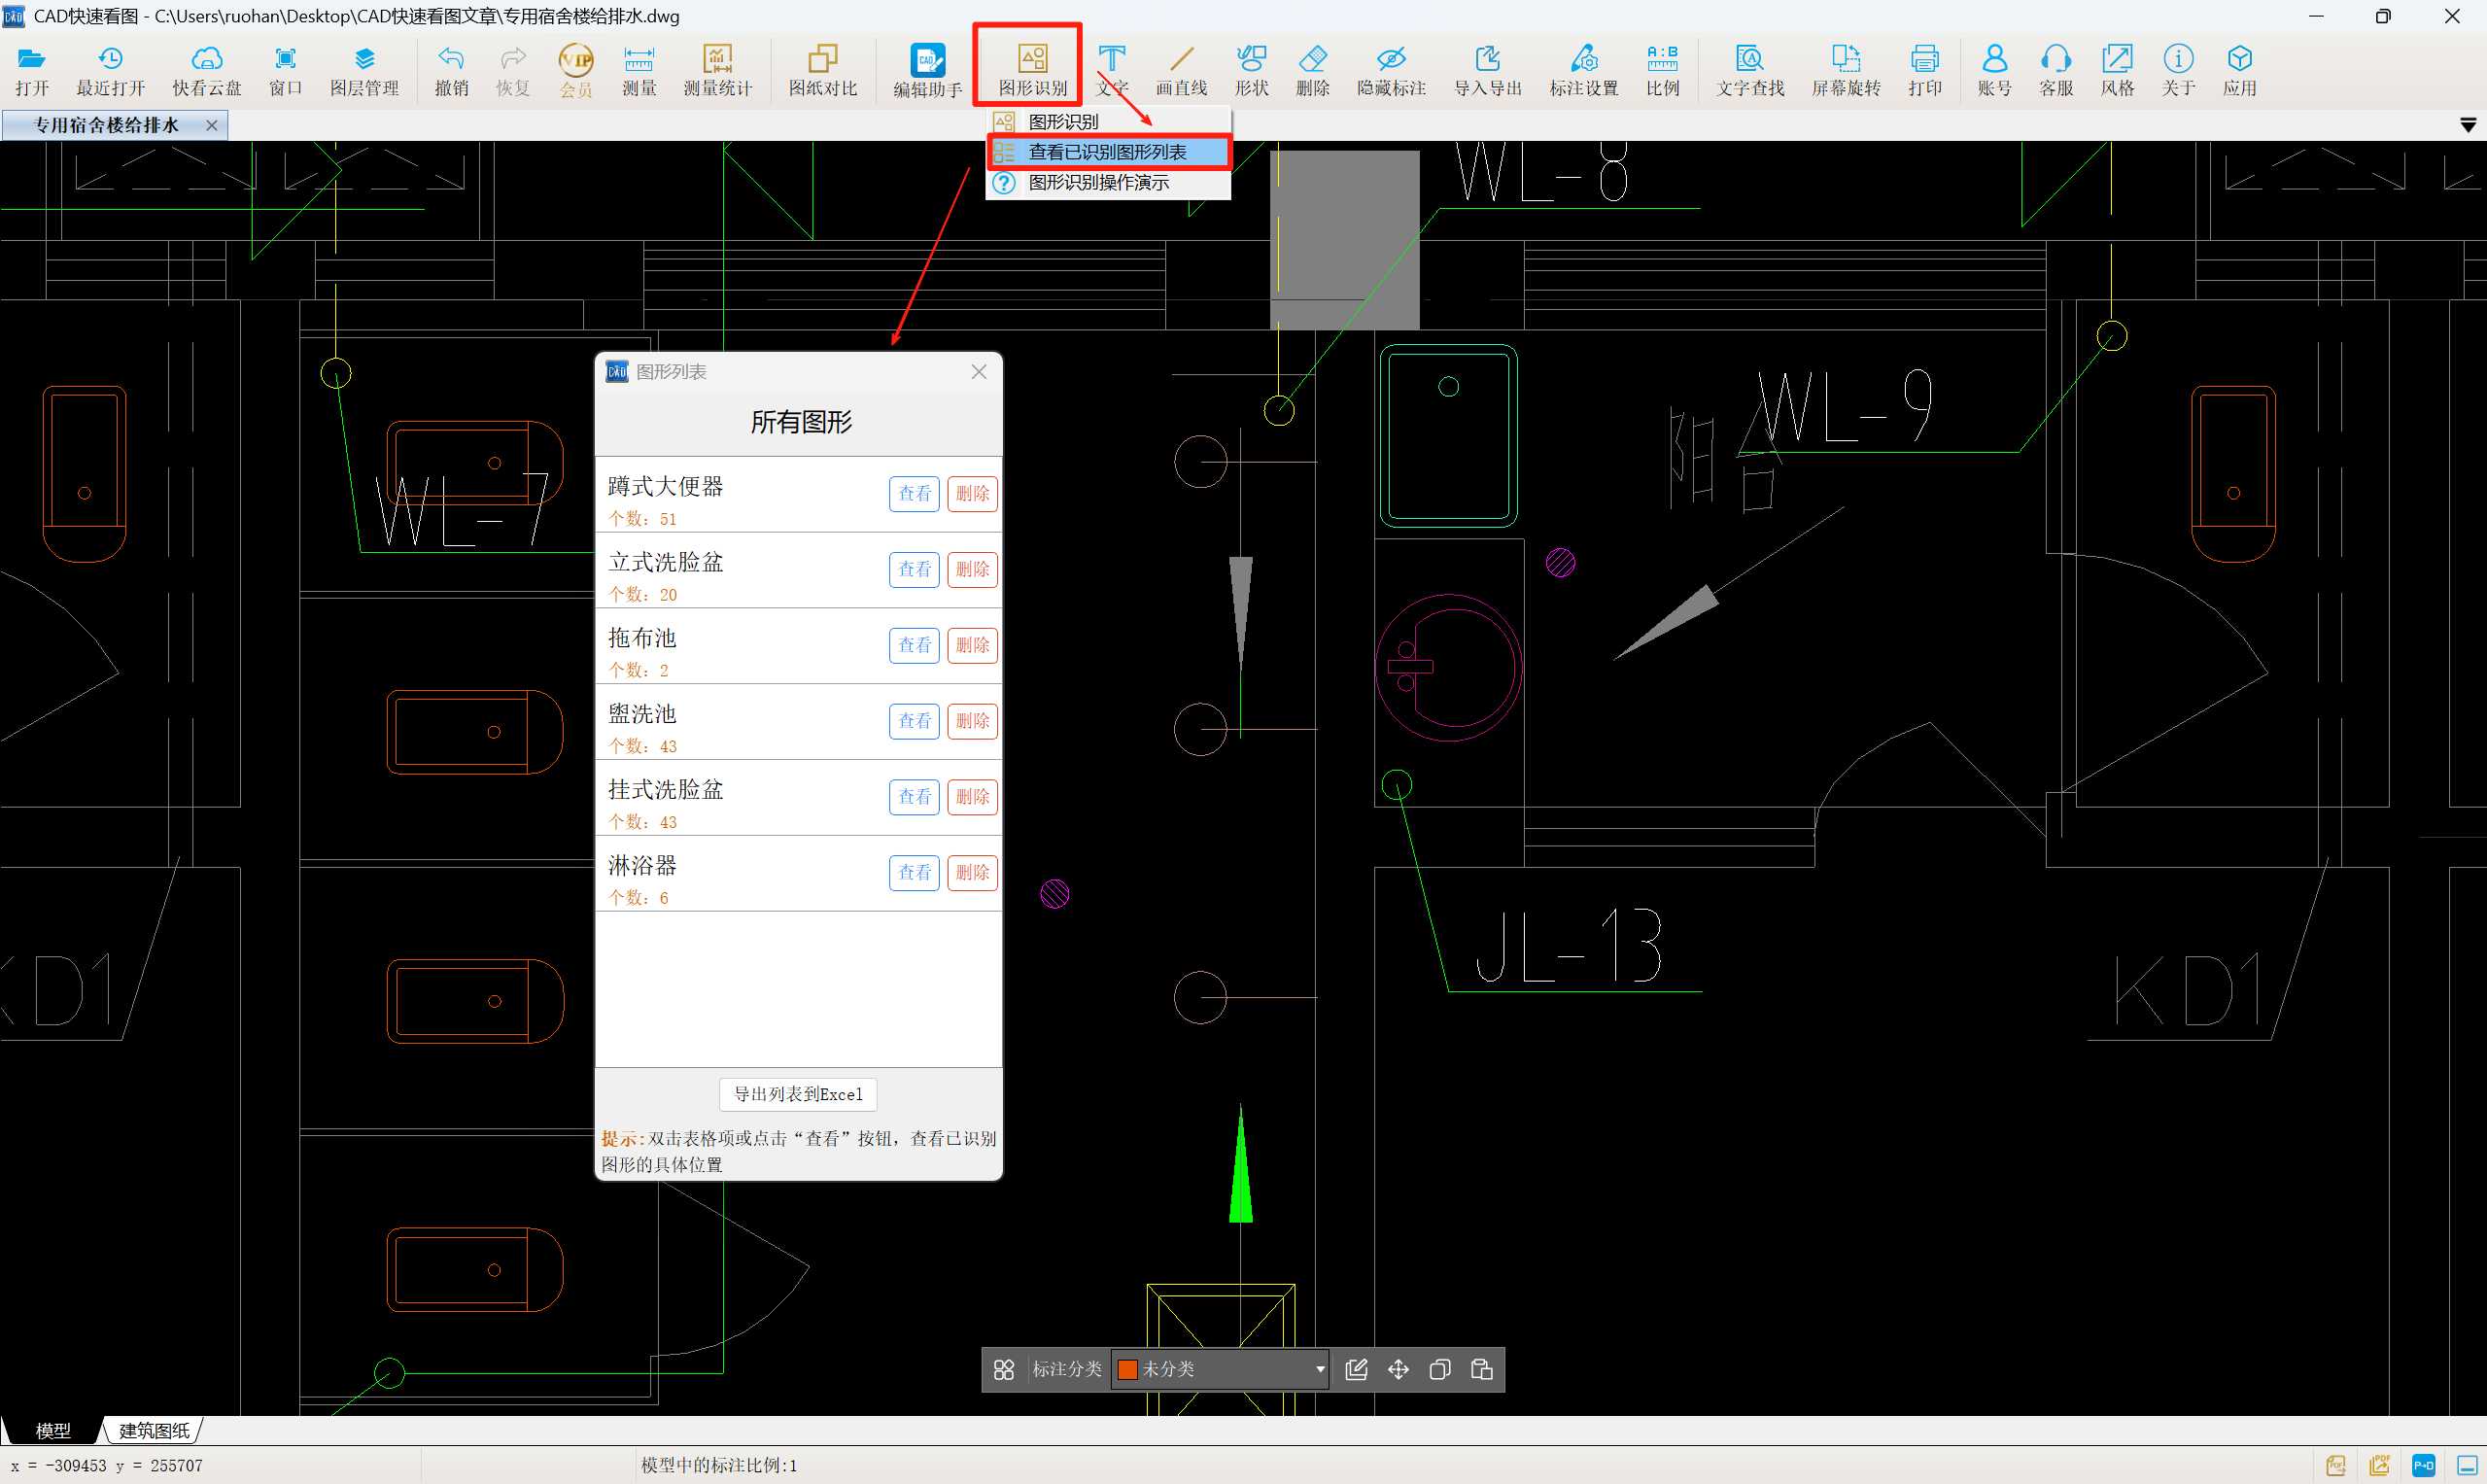
Task: Click the move annotation cross-arrow icon
Action: [1398, 1369]
